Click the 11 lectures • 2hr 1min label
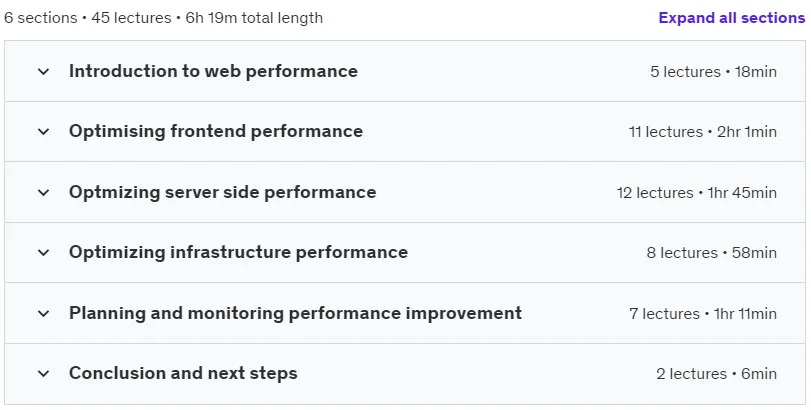 click(x=702, y=131)
